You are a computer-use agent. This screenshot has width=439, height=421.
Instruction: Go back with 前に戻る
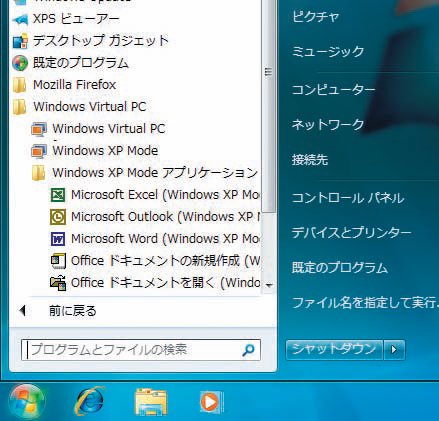72,311
